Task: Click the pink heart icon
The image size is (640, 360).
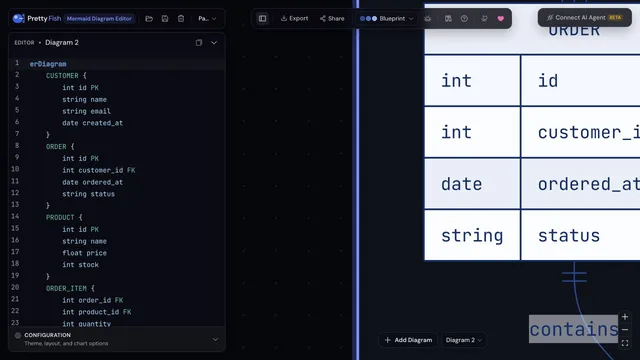Action: click(500, 18)
